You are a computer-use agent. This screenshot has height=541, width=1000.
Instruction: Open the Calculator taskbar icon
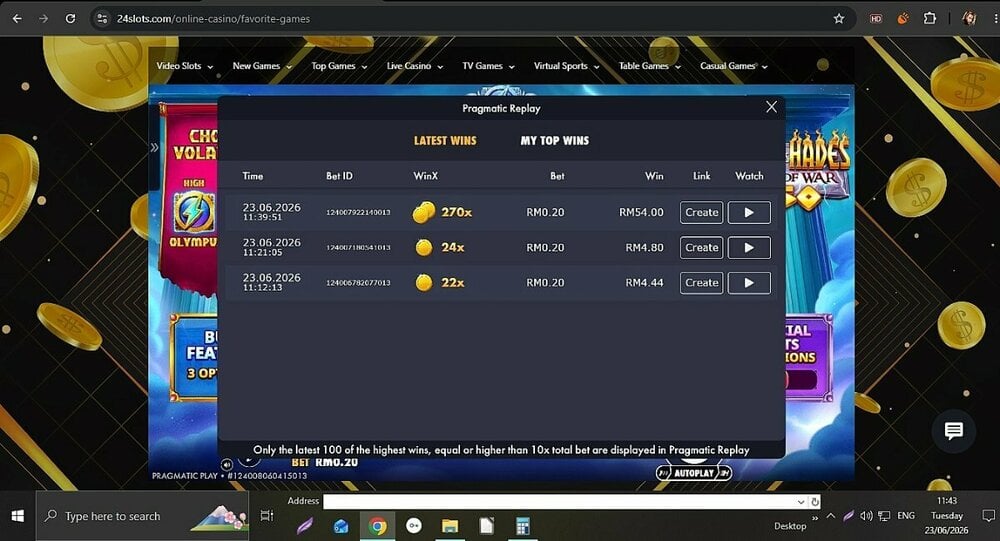point(523,526)
